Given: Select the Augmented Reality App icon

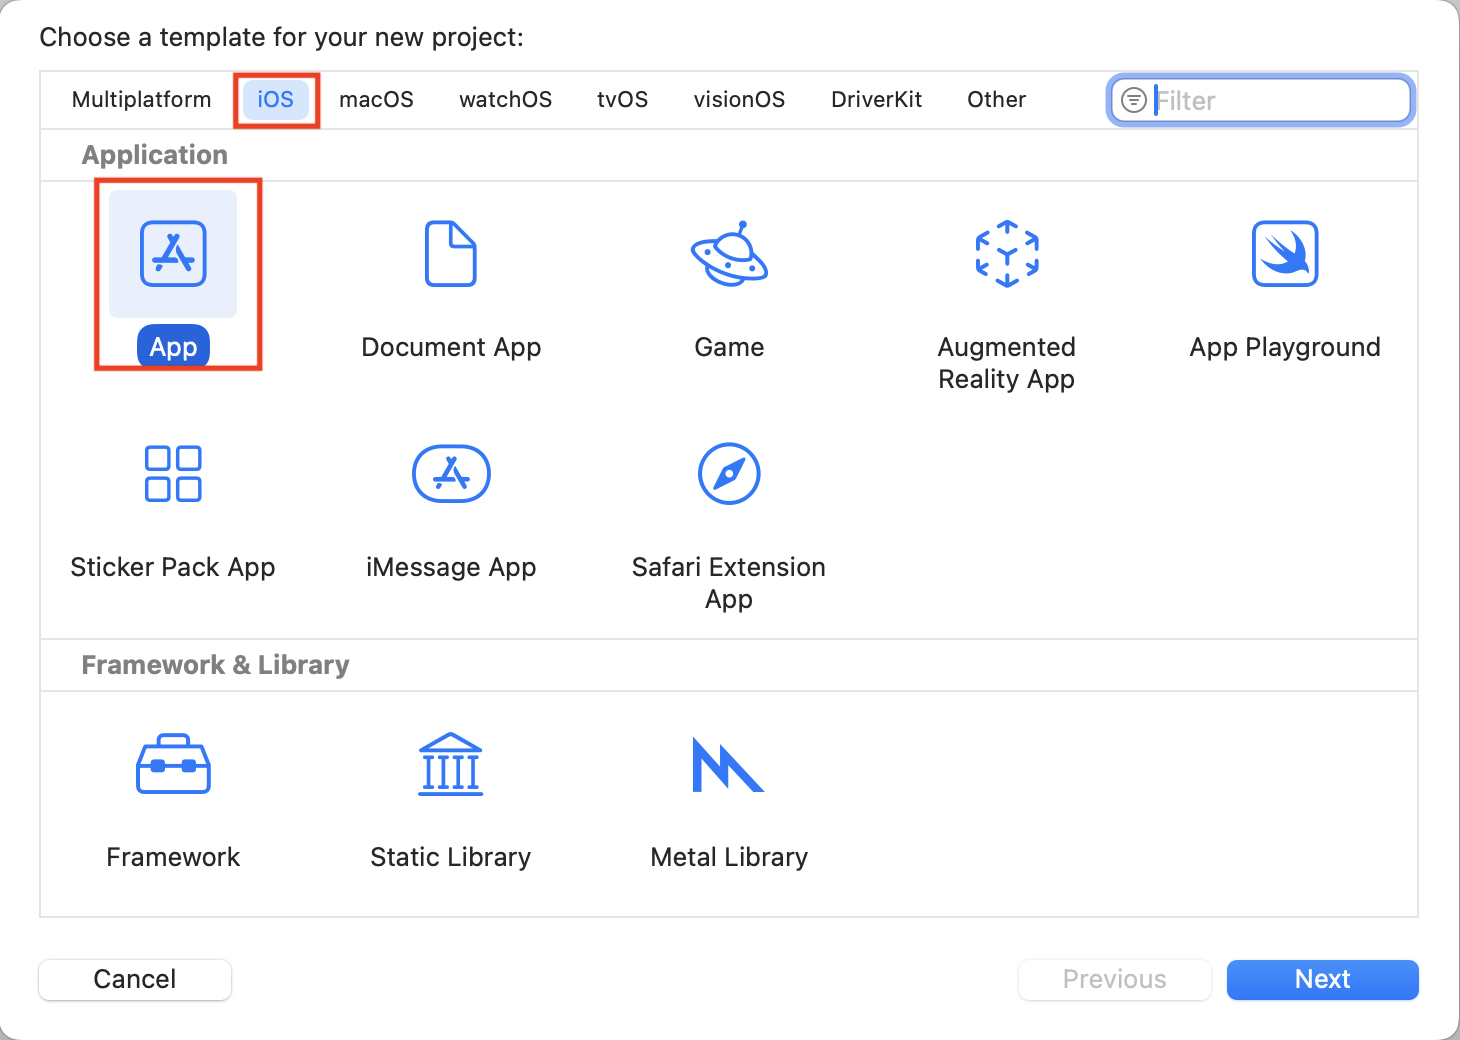Looking at the screenshot, I should tap(1007, 254).
